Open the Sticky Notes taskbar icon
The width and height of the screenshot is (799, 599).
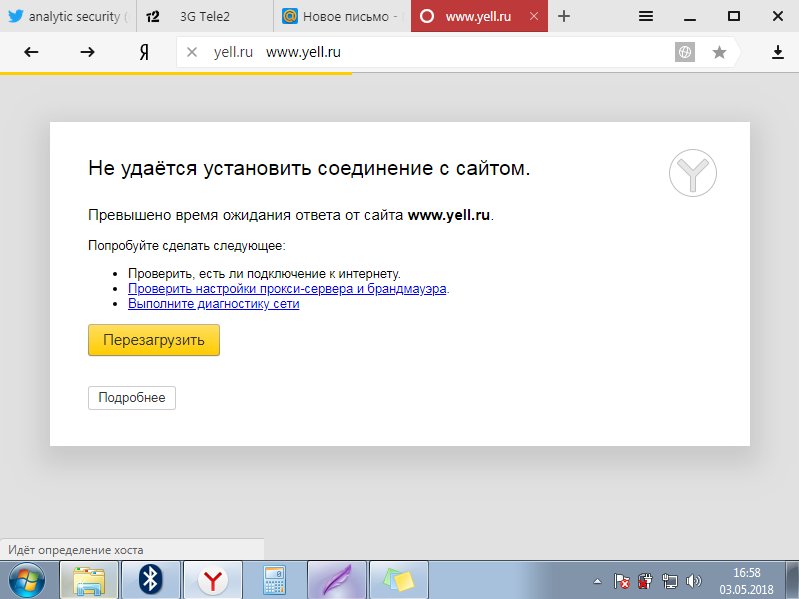point(398,580)
